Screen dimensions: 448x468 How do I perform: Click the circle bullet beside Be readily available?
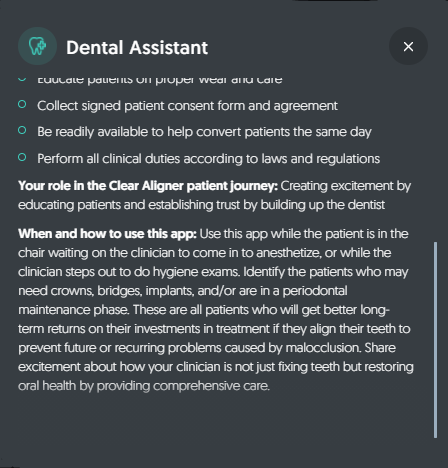pyautogui.click(x=22, y=130)
